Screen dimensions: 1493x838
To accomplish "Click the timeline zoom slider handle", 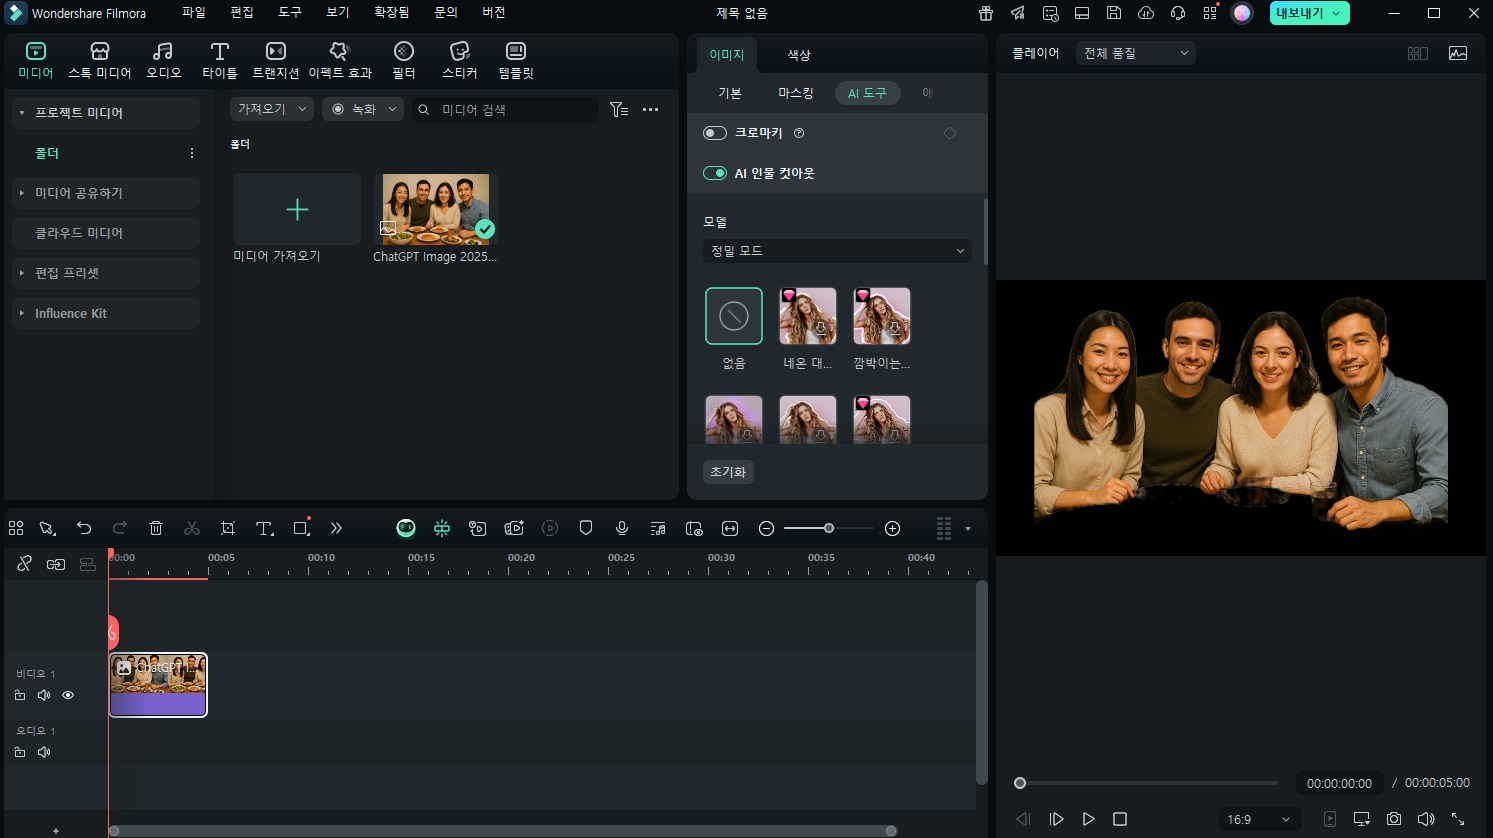I will click(x=829, y=528).
